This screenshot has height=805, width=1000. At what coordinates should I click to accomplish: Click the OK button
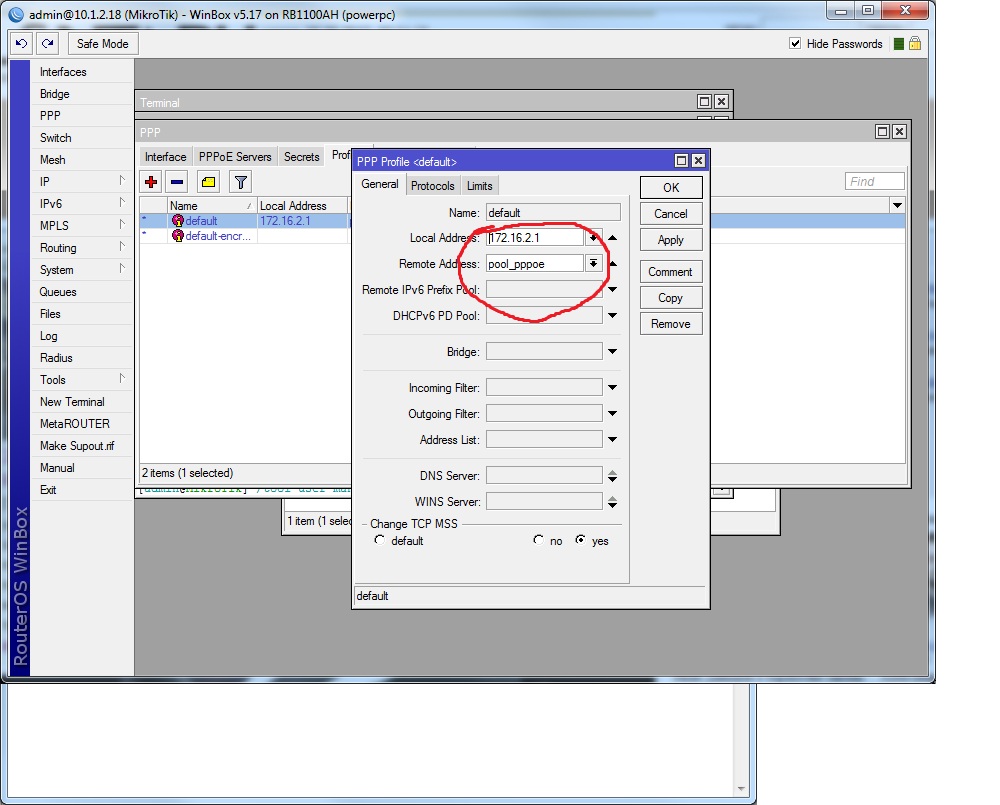point(671,188)
